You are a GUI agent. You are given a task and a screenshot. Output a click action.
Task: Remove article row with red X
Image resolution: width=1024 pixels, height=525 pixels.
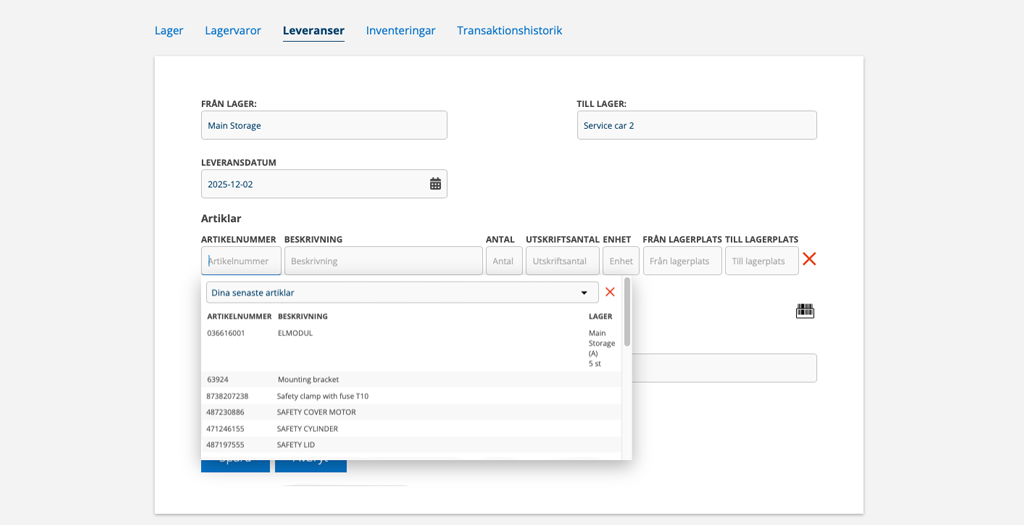coord(809,259)
